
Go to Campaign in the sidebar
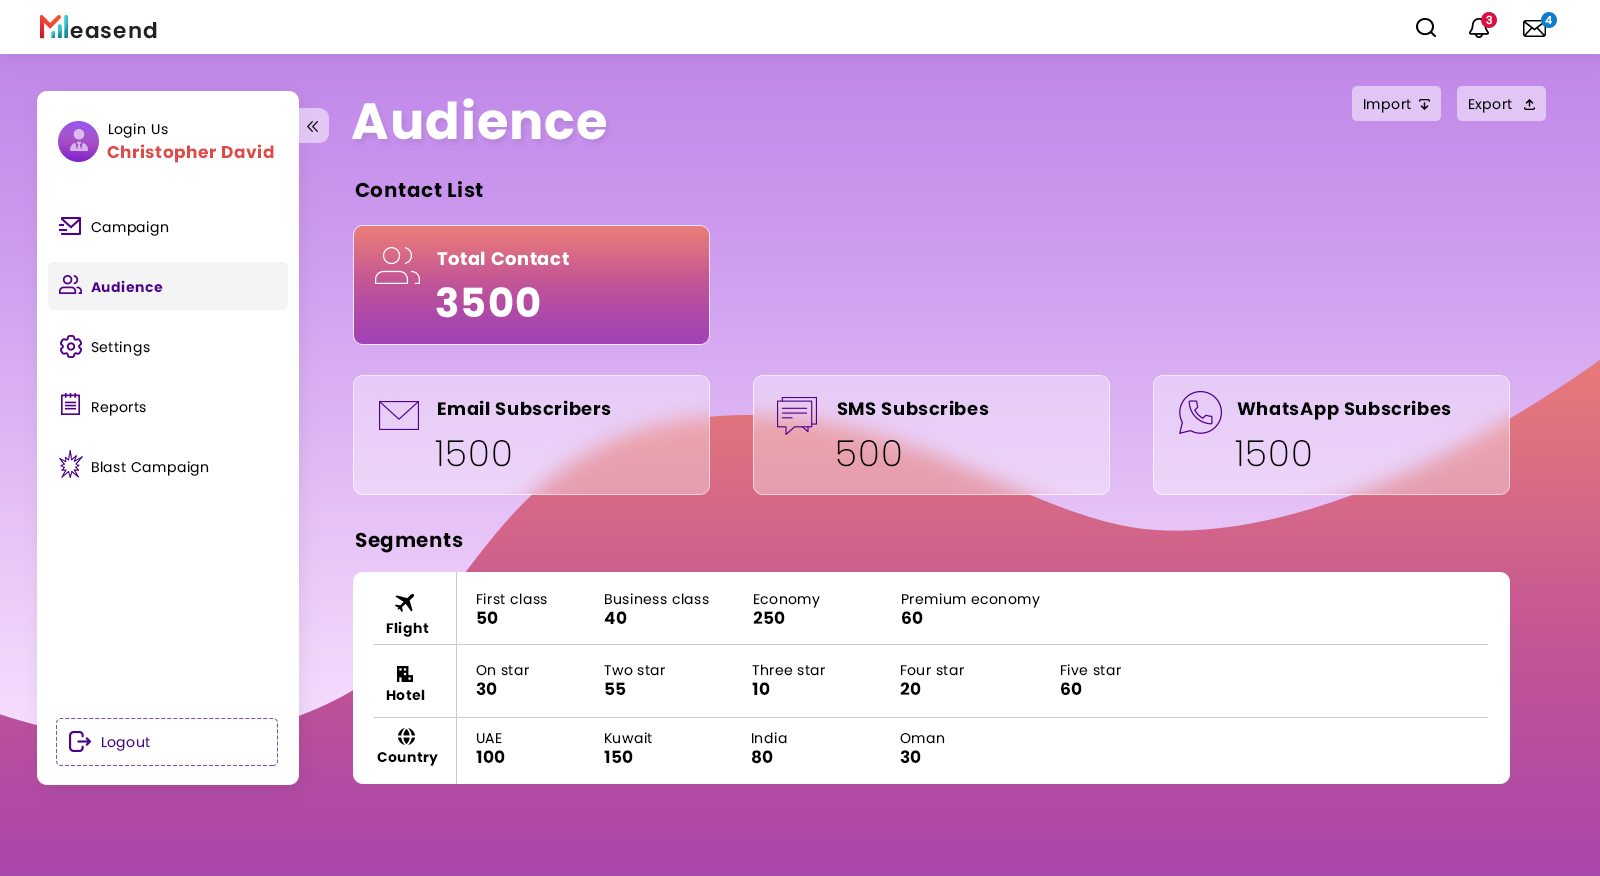point(129,227)
